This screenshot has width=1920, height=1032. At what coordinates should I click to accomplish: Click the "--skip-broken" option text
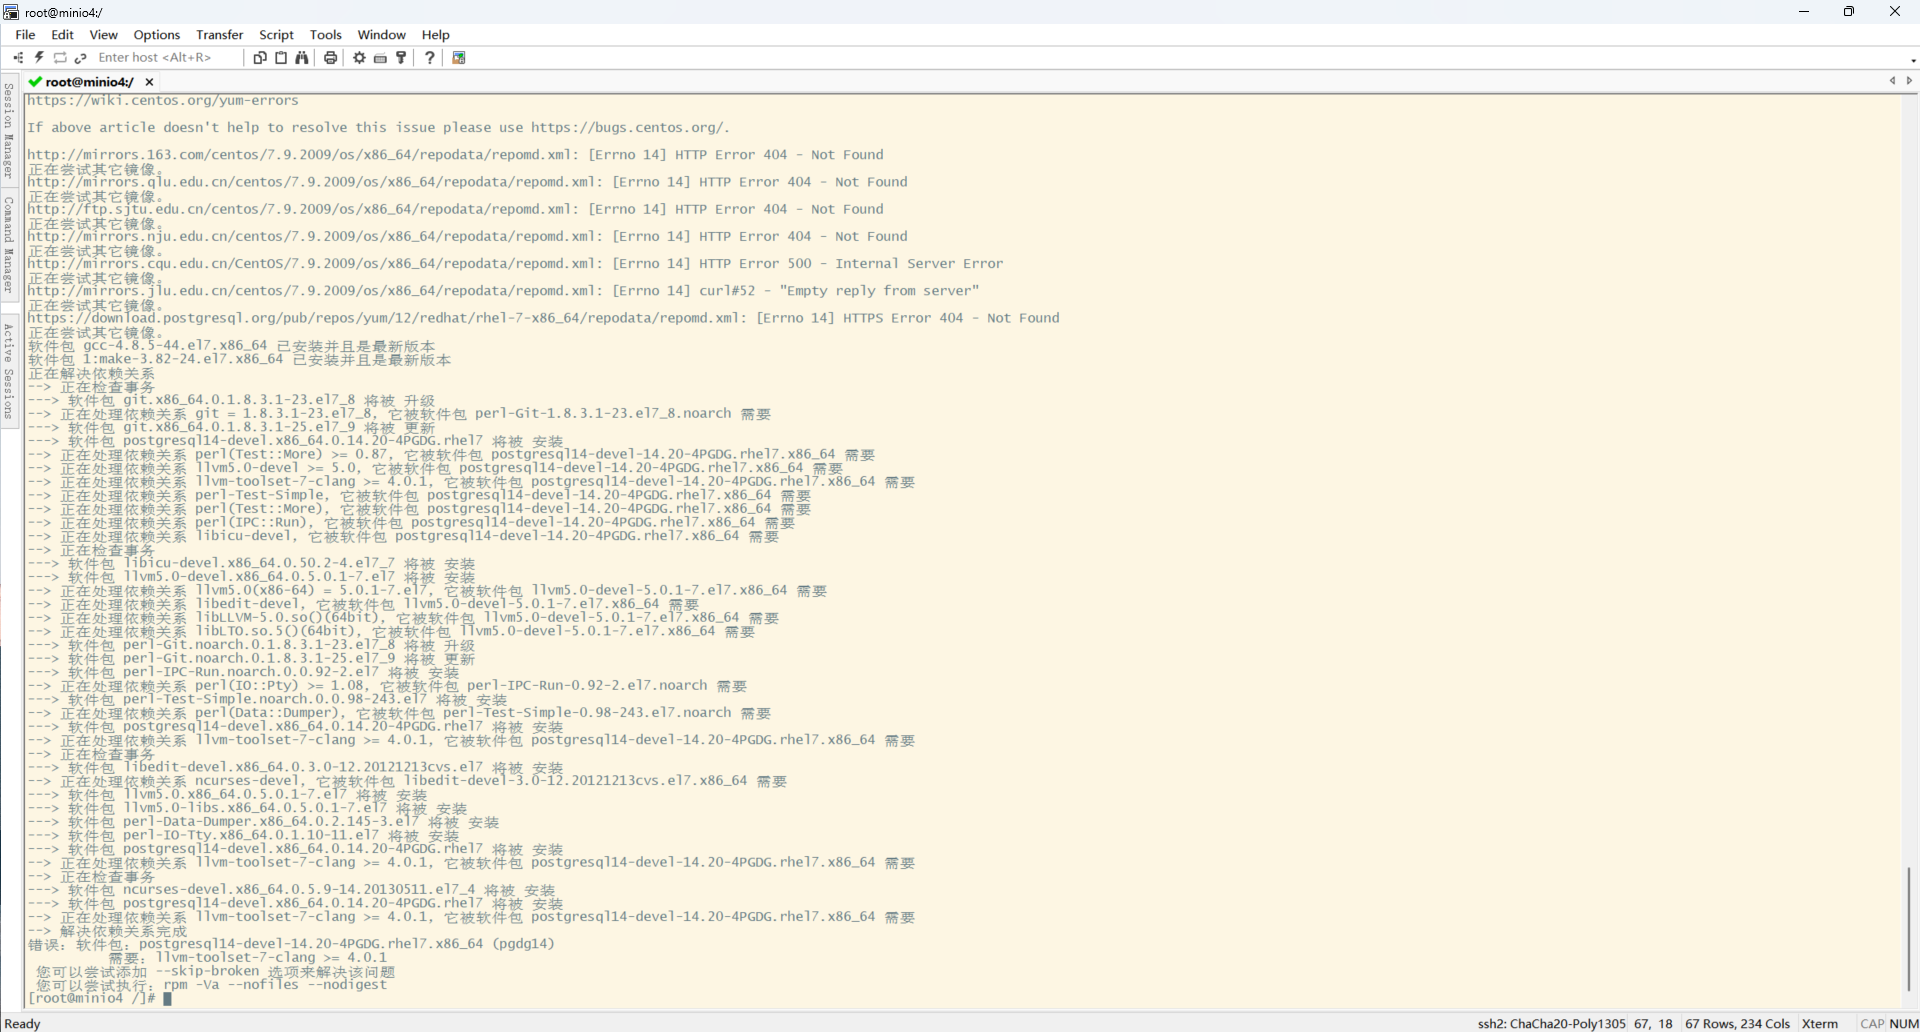pos(207,971)
